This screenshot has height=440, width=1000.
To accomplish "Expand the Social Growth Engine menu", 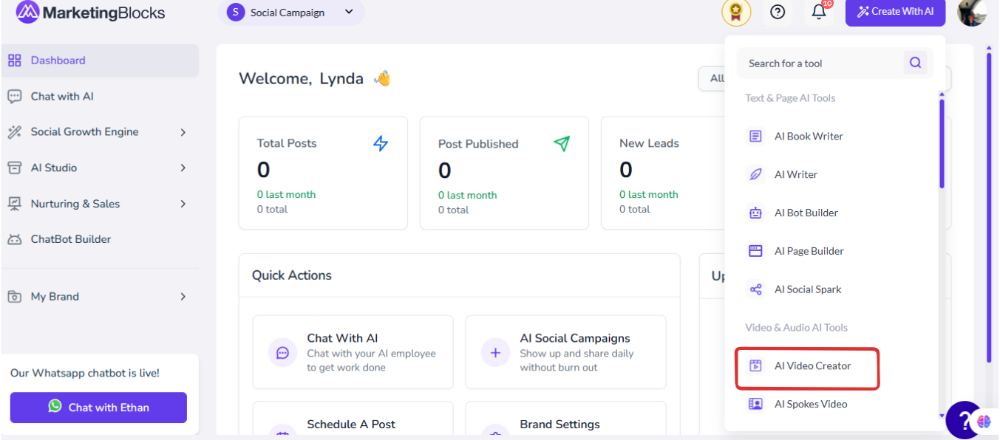I will click(x=100, y=132).
